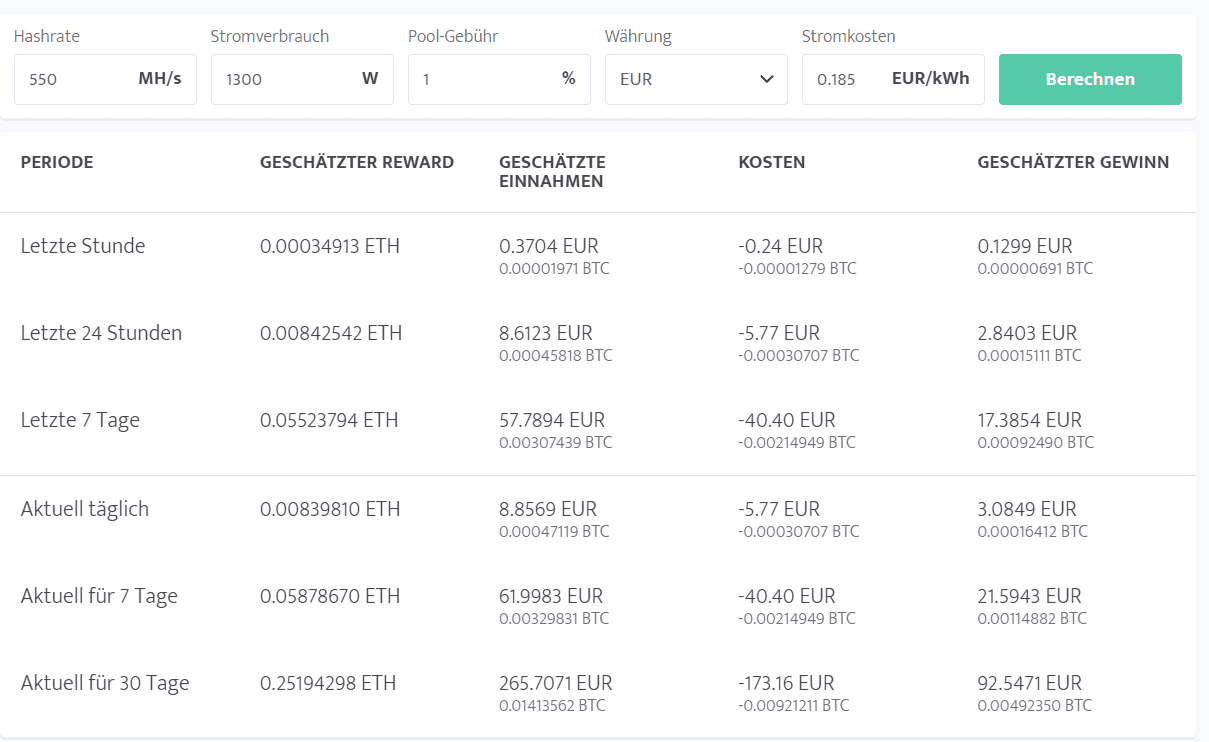Click the EUR/kWh unit label
The height and width of the screenshot is (742, 1209).
coord(930,78)
